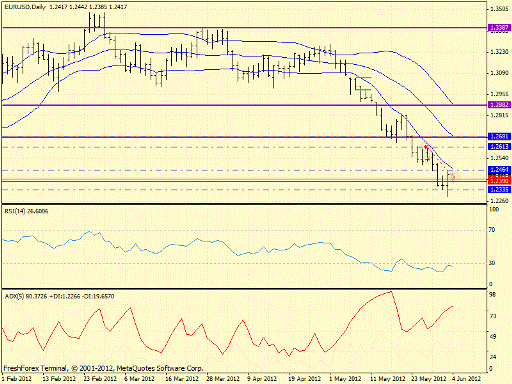This screenshot has height=384, width=512.
Task: Click the blue 1.2335 price level tag
Action: tap(499, 189)
